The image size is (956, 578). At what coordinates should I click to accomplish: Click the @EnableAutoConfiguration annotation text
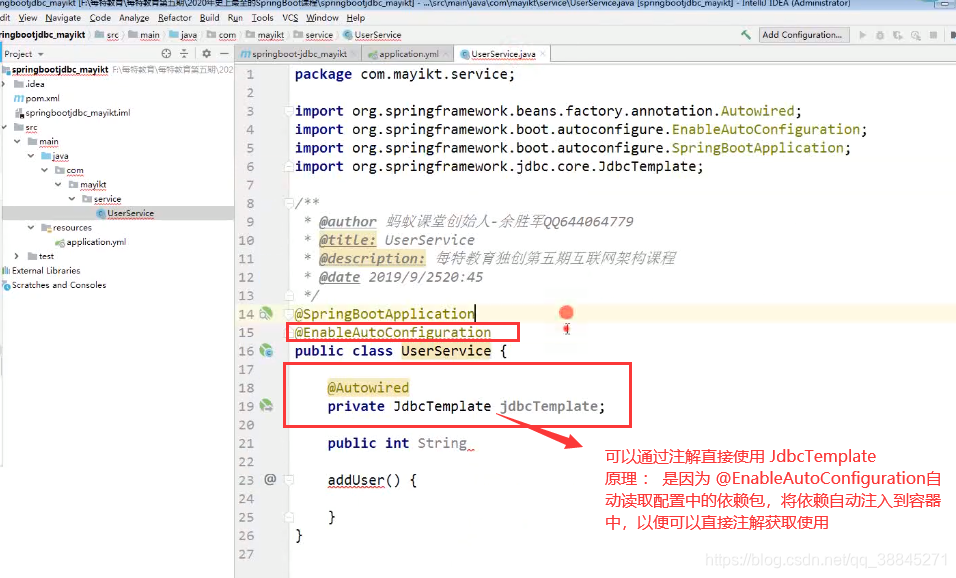coord(393,332)
